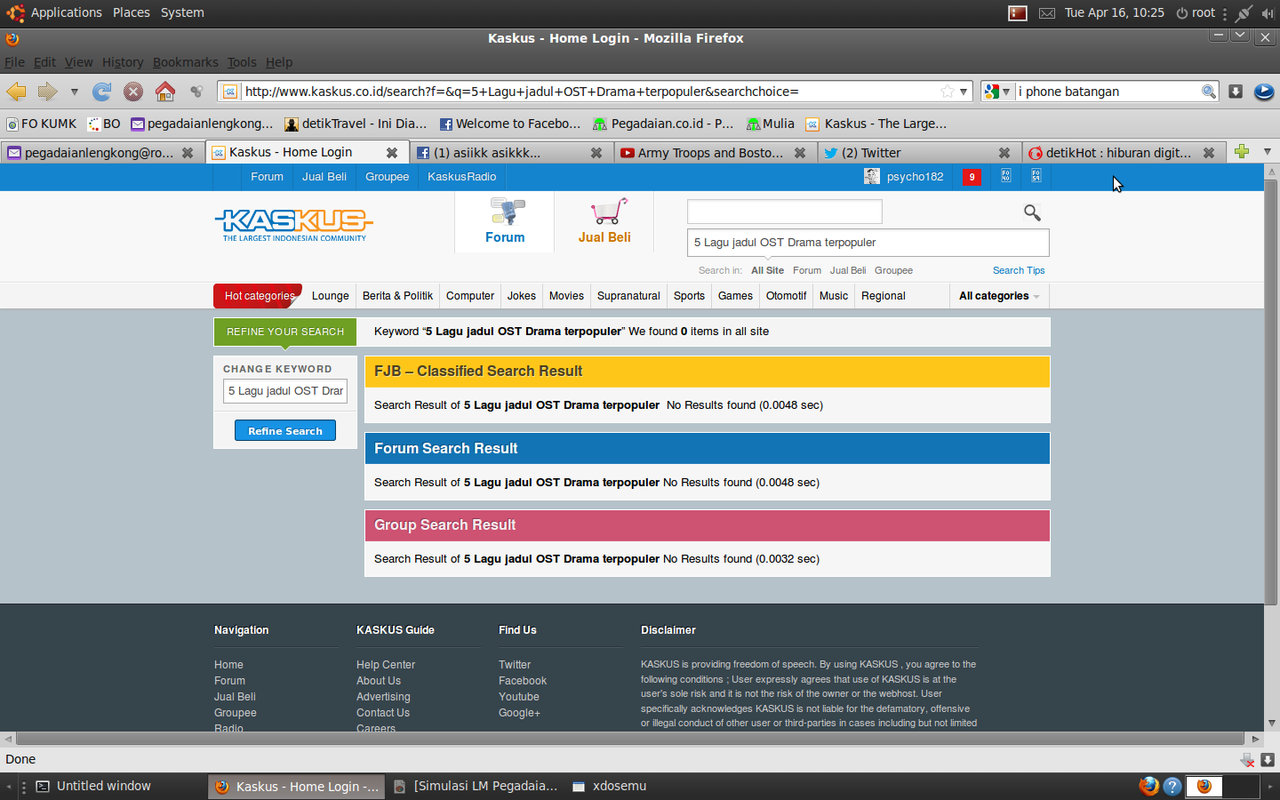The image size is (1280, 800).
Task: Expand the All categories dropdown
Action: (x=999, y=296)
